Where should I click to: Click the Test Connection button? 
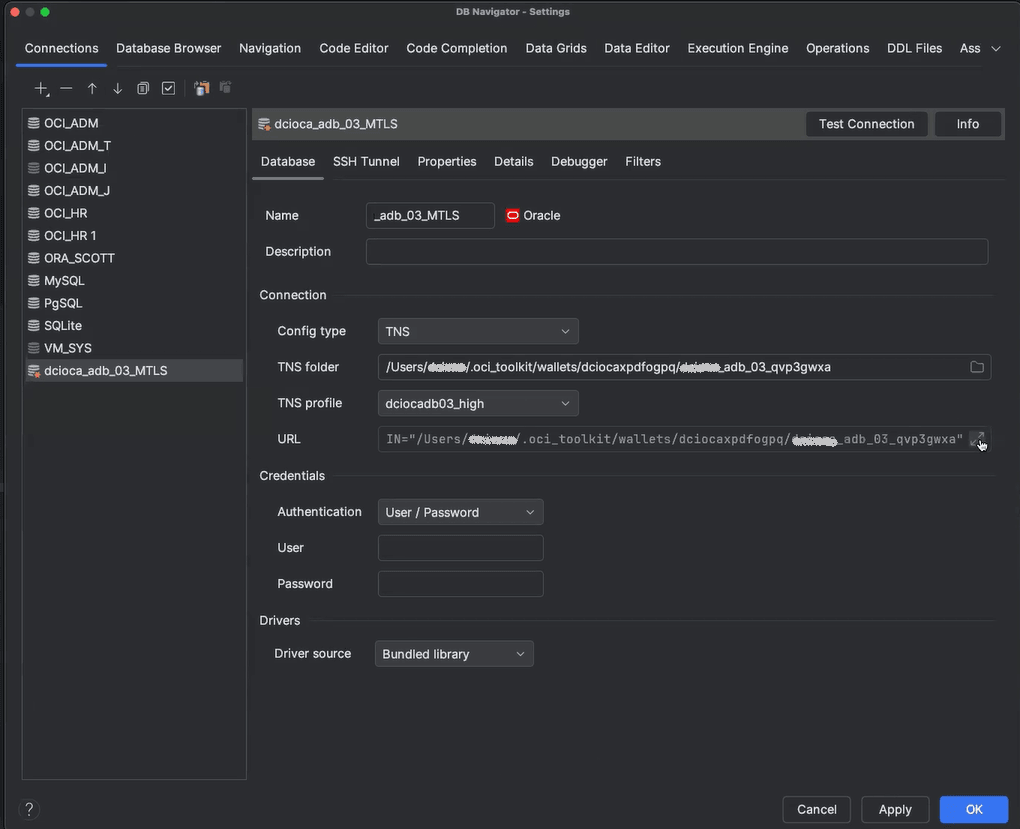coord(866,123)
